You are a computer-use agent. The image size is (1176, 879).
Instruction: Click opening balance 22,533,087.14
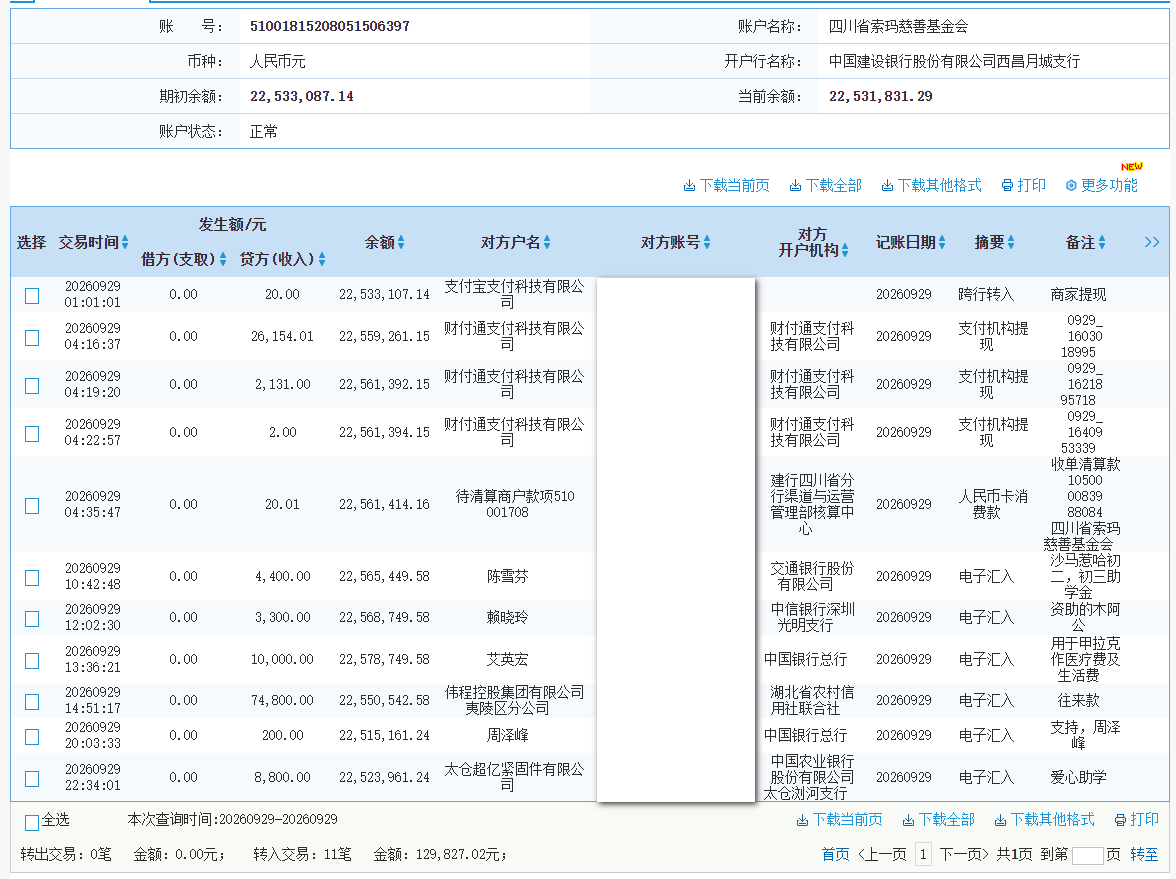[x=302, y=96]
